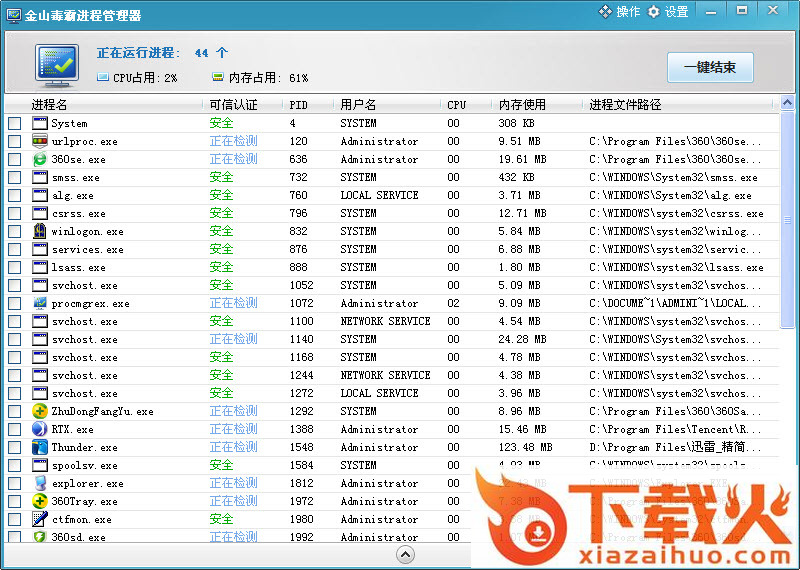Viewport: 800px width, 570px height.
Task: Click the large monitor checkmark icon
Action: tap(57, 65)
